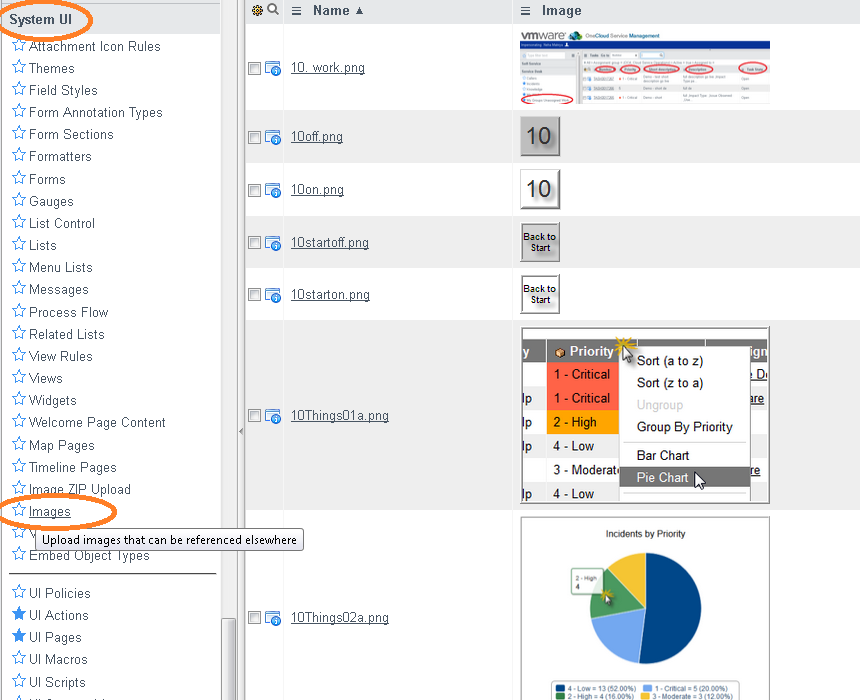860x700 pixels.
Task: Check the checkbox for 10Things02a.png
Action: pyautogui.click(x=254, y=618)
